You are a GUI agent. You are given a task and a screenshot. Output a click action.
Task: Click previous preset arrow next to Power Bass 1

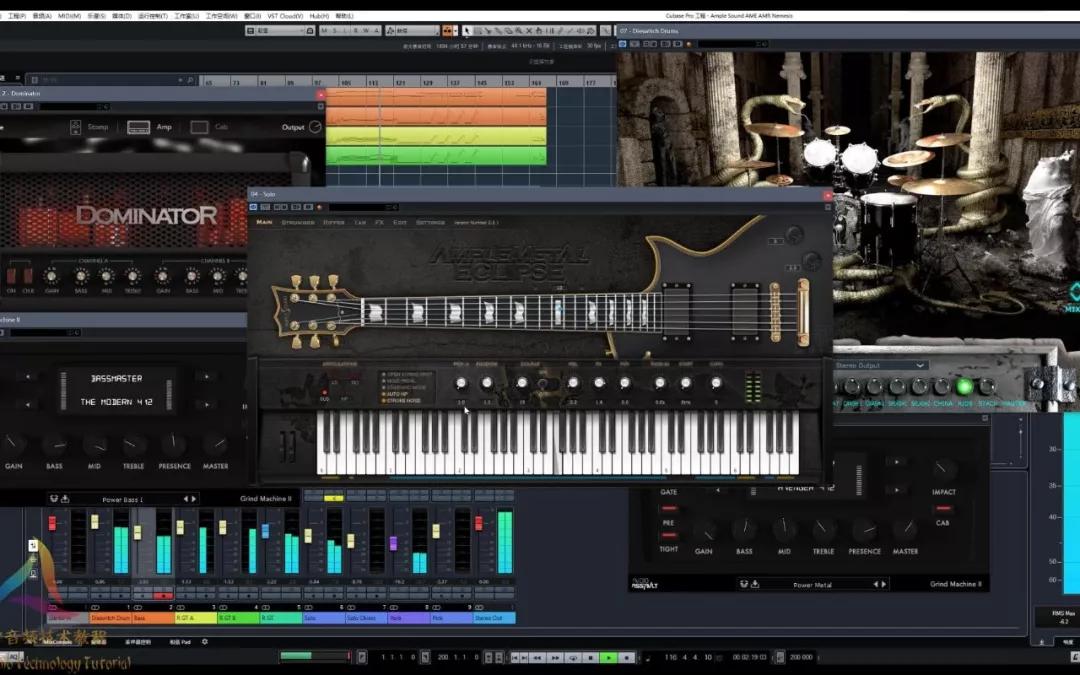pos(185,499)
